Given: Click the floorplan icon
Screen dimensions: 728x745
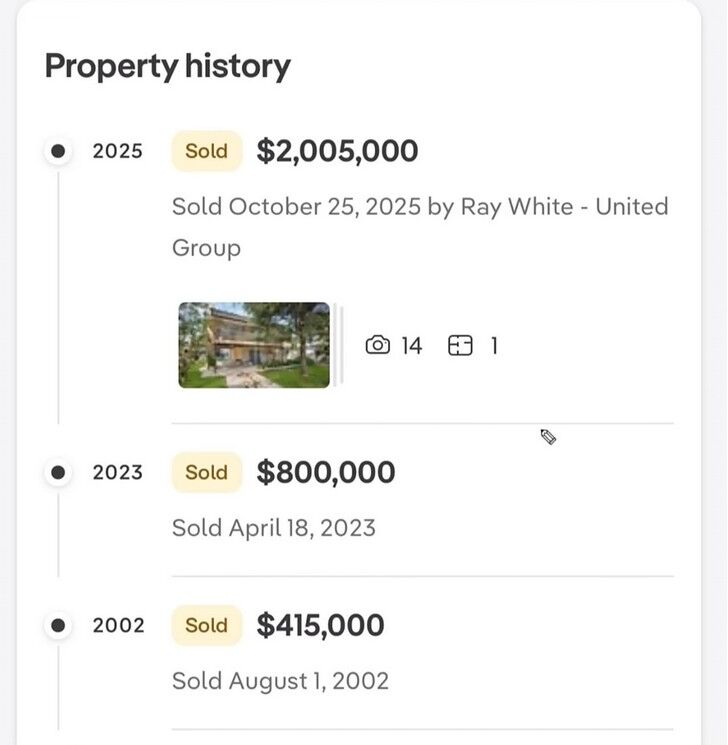Looking at the screenshot, I should click(x=460, y=346).
